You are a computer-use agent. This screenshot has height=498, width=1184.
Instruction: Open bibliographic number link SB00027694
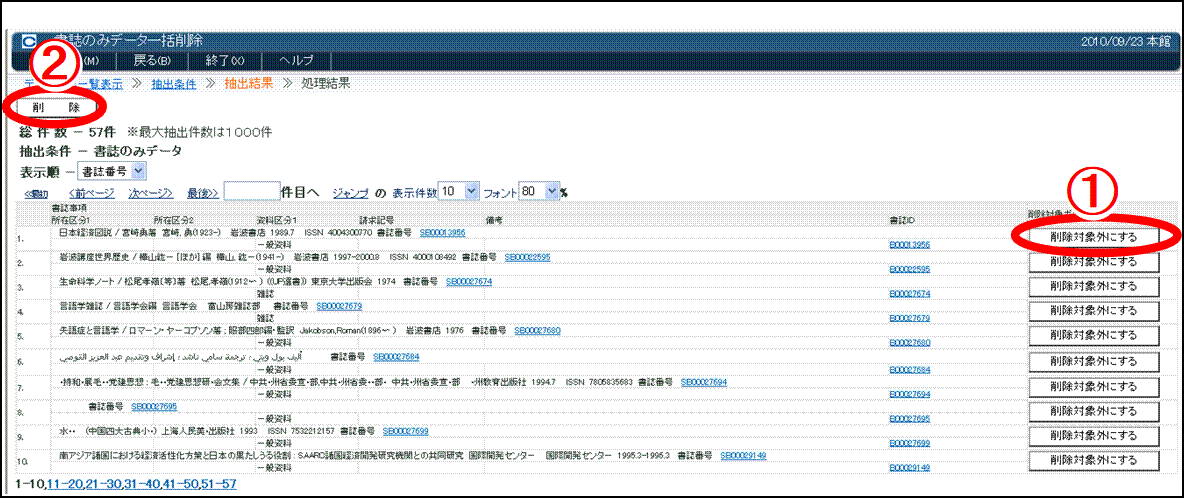pyautogui.click(x=704, y=382)
